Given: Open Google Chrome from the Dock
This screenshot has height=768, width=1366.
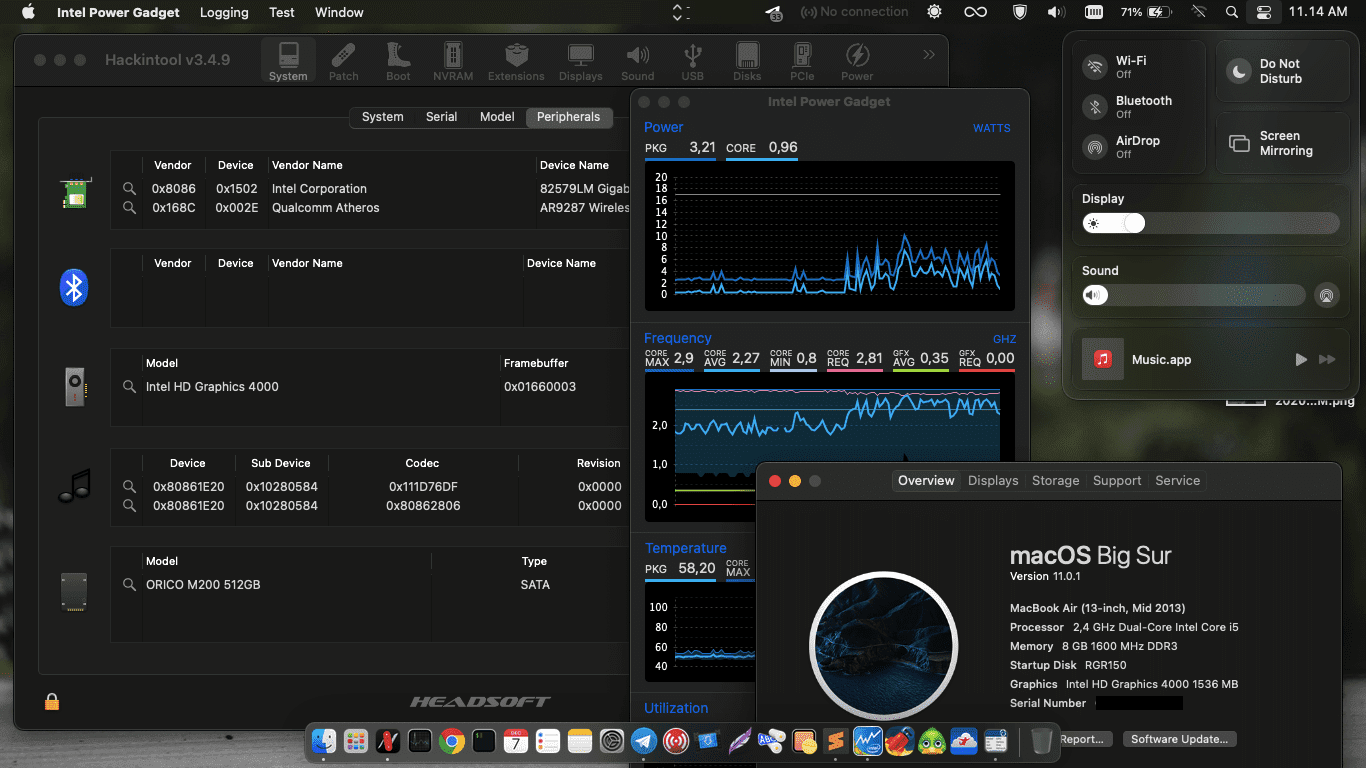Looking at the screenshot, I should coord(451,741).
